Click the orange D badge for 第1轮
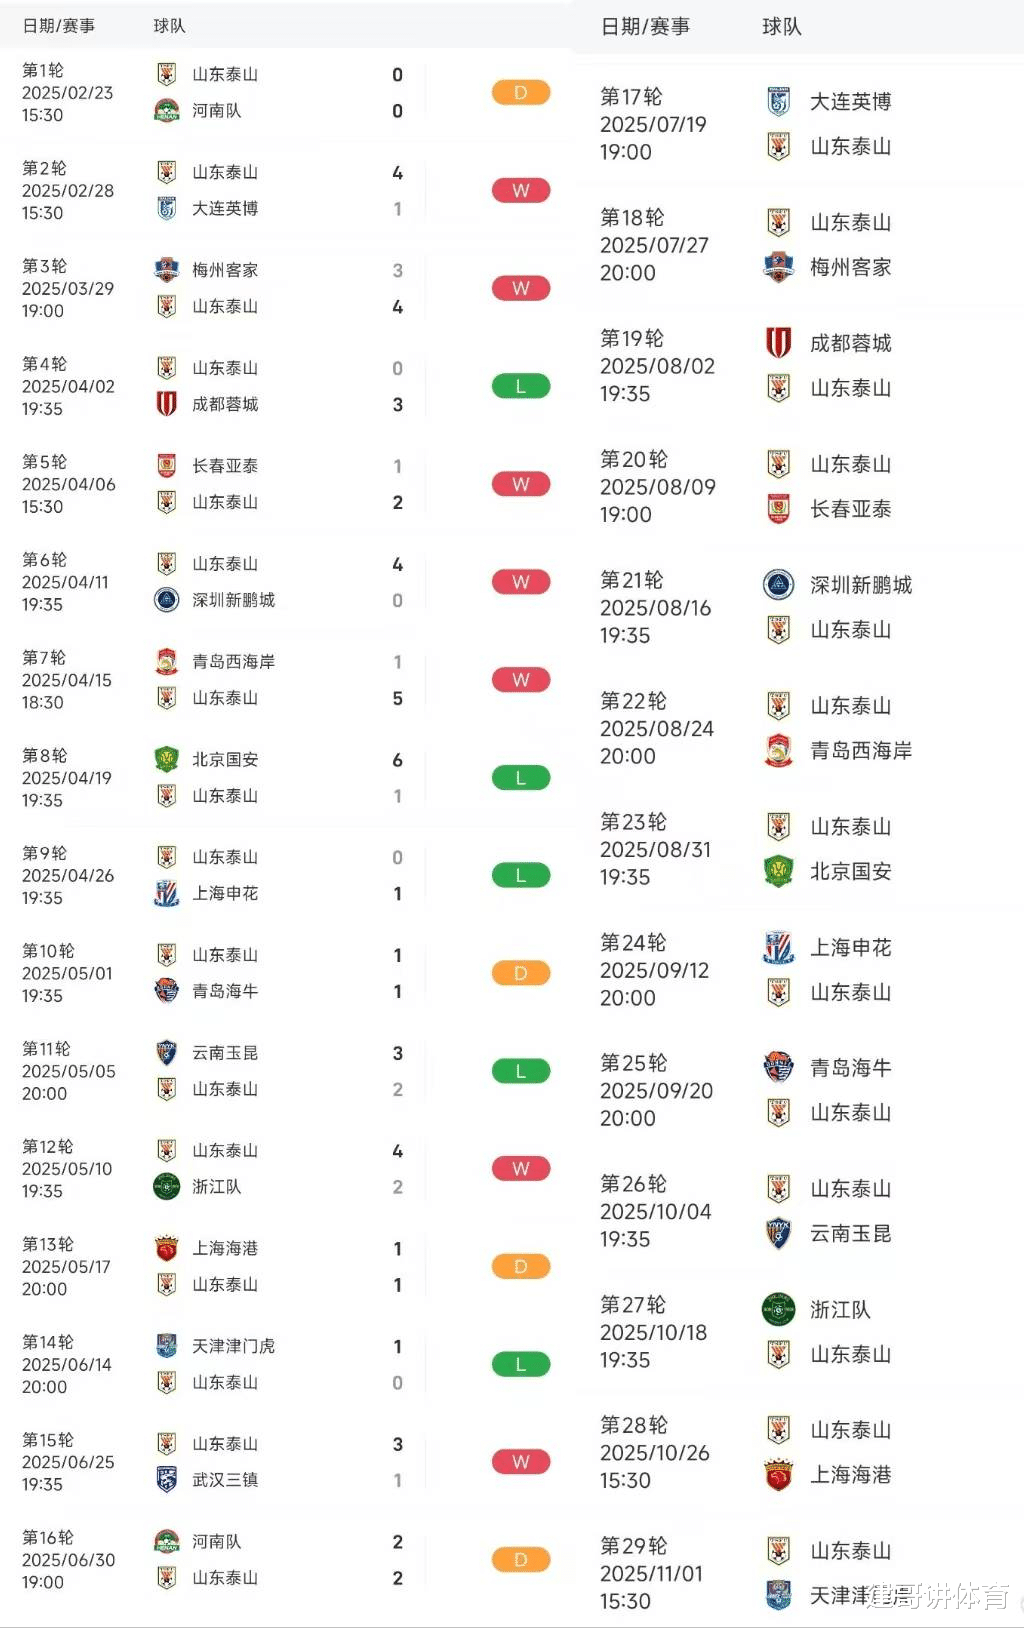The width and height of the screenshot is (1024, 1628). (521, 93)
